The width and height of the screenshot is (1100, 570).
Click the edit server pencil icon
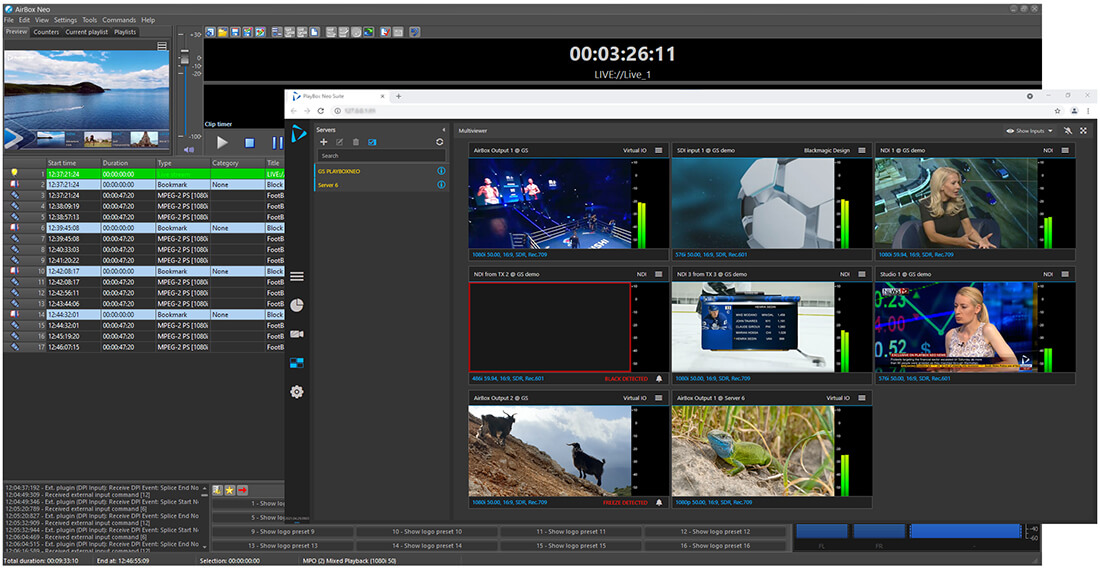pyautogui.click(x=340, y=142)
